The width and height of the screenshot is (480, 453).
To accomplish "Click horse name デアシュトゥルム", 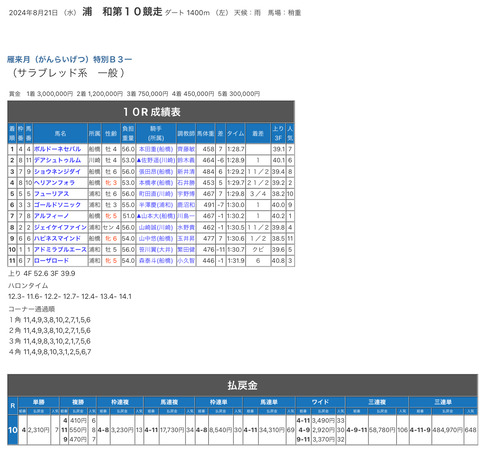I will 57,160.
